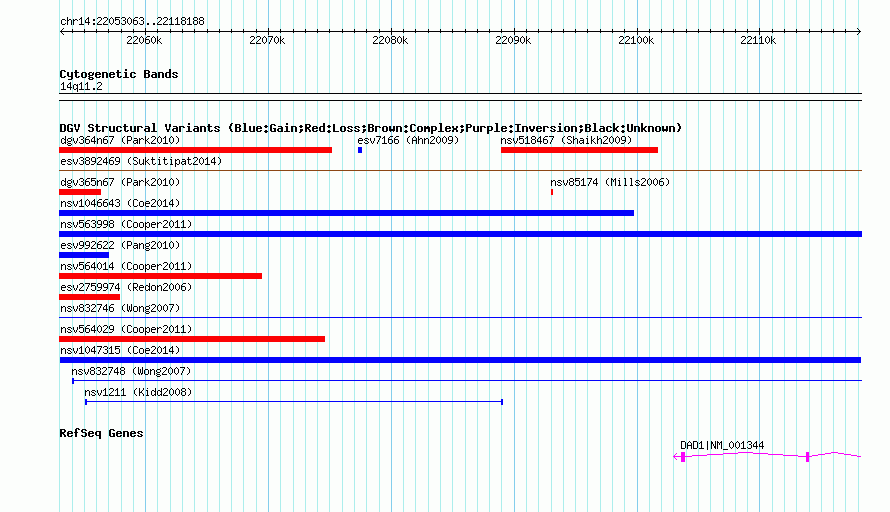Click the Cytogenetic Bands track title
The image size is (890, 512).
(119, 74)
